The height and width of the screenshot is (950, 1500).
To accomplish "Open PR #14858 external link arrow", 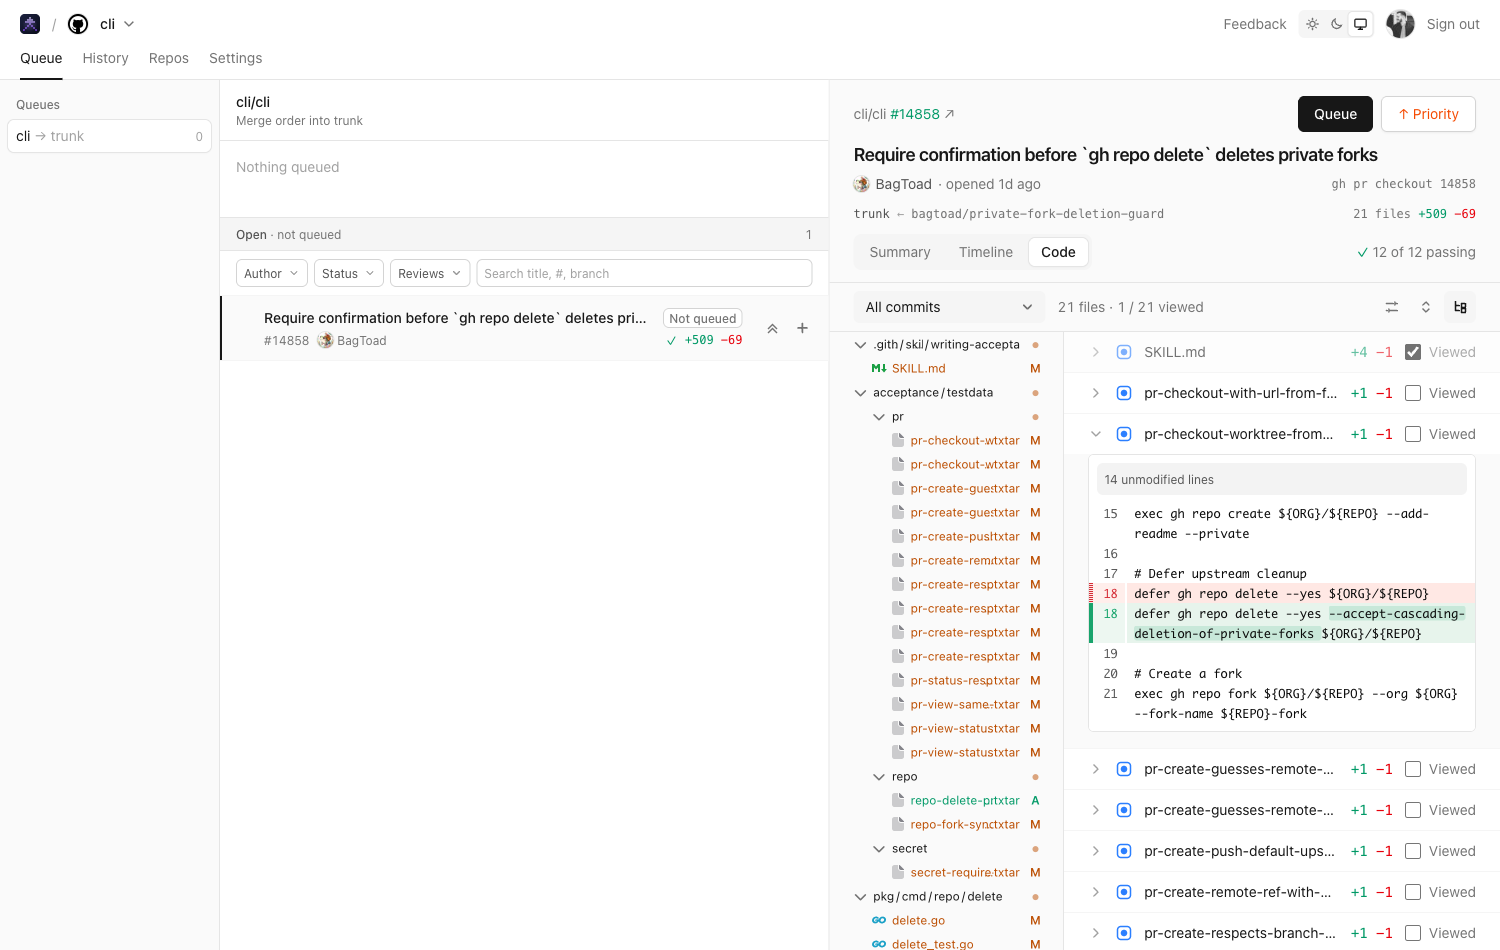I will pos(949,114).
